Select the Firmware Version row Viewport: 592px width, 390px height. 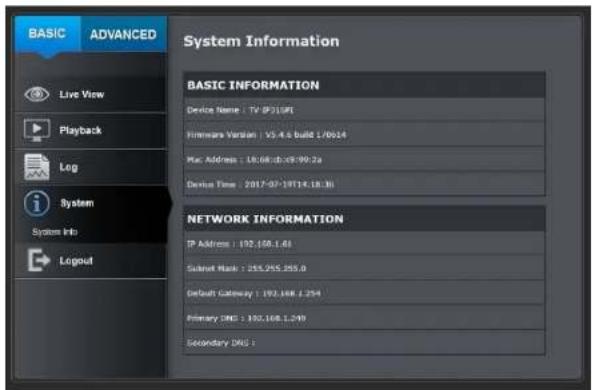(x=364, y=135)
